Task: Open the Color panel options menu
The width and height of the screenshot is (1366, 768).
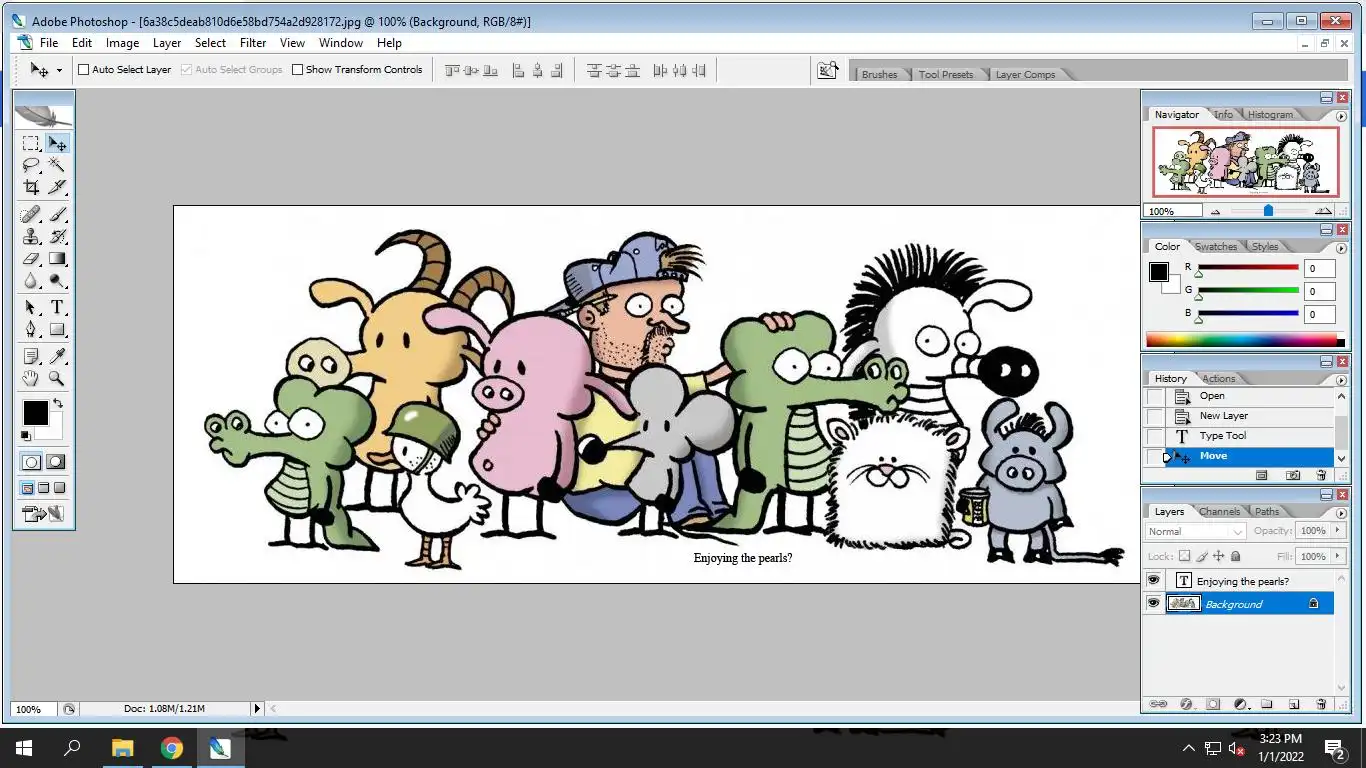Action: click(x=1340, y=249)
